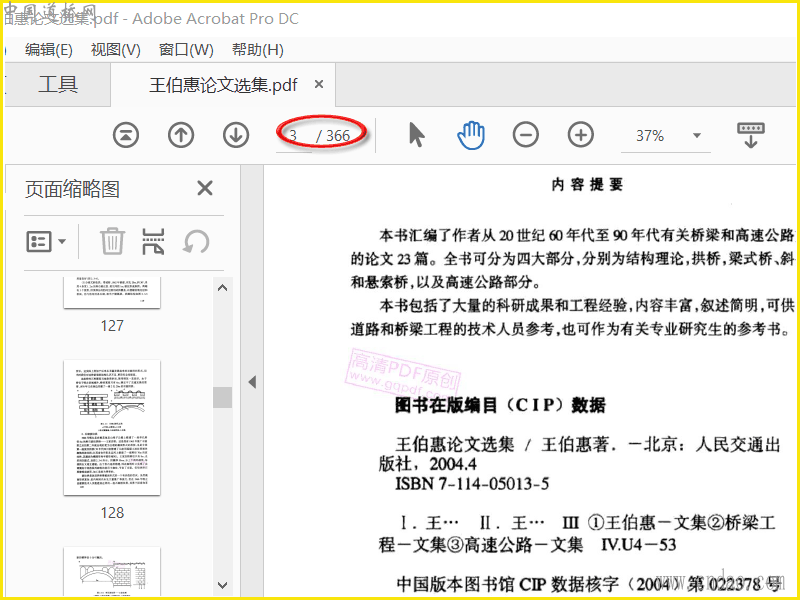The height and width of the screenshot is (600, 800).
Task: Click the 页面缩略图 panel title
Action: pos(72,189)
